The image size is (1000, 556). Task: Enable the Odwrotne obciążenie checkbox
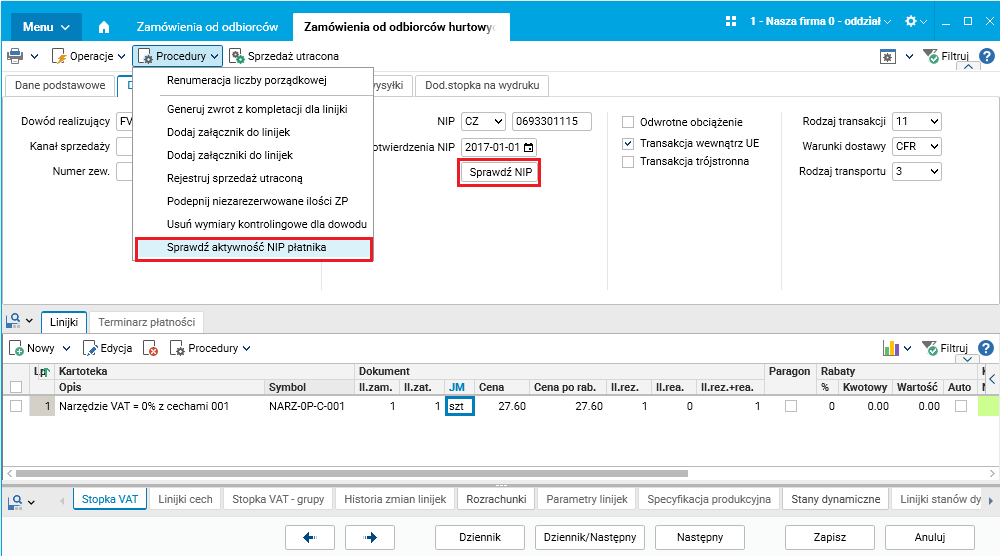pos(628,122)
